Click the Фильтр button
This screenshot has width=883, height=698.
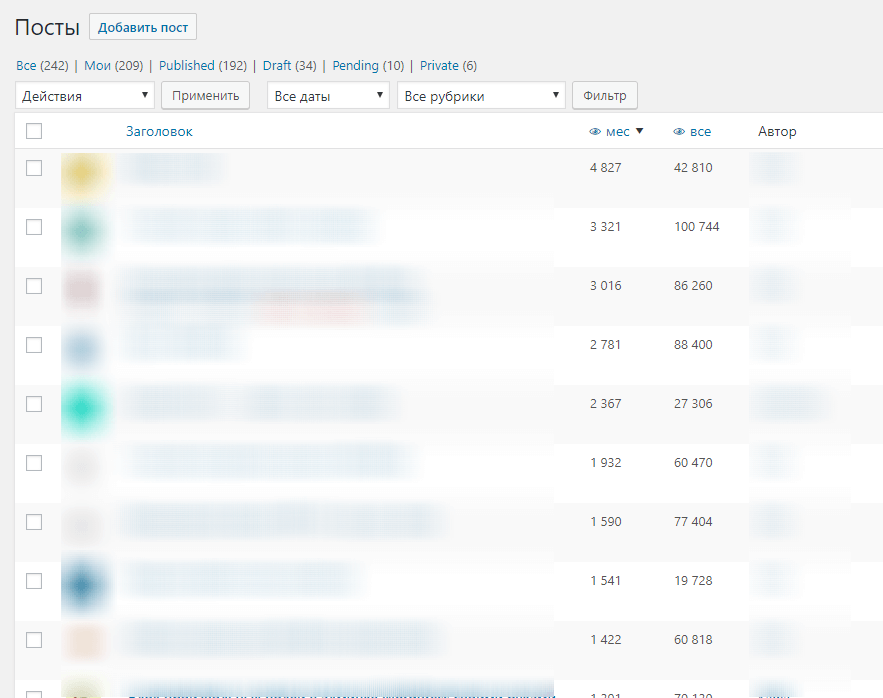tap(604, 96)
